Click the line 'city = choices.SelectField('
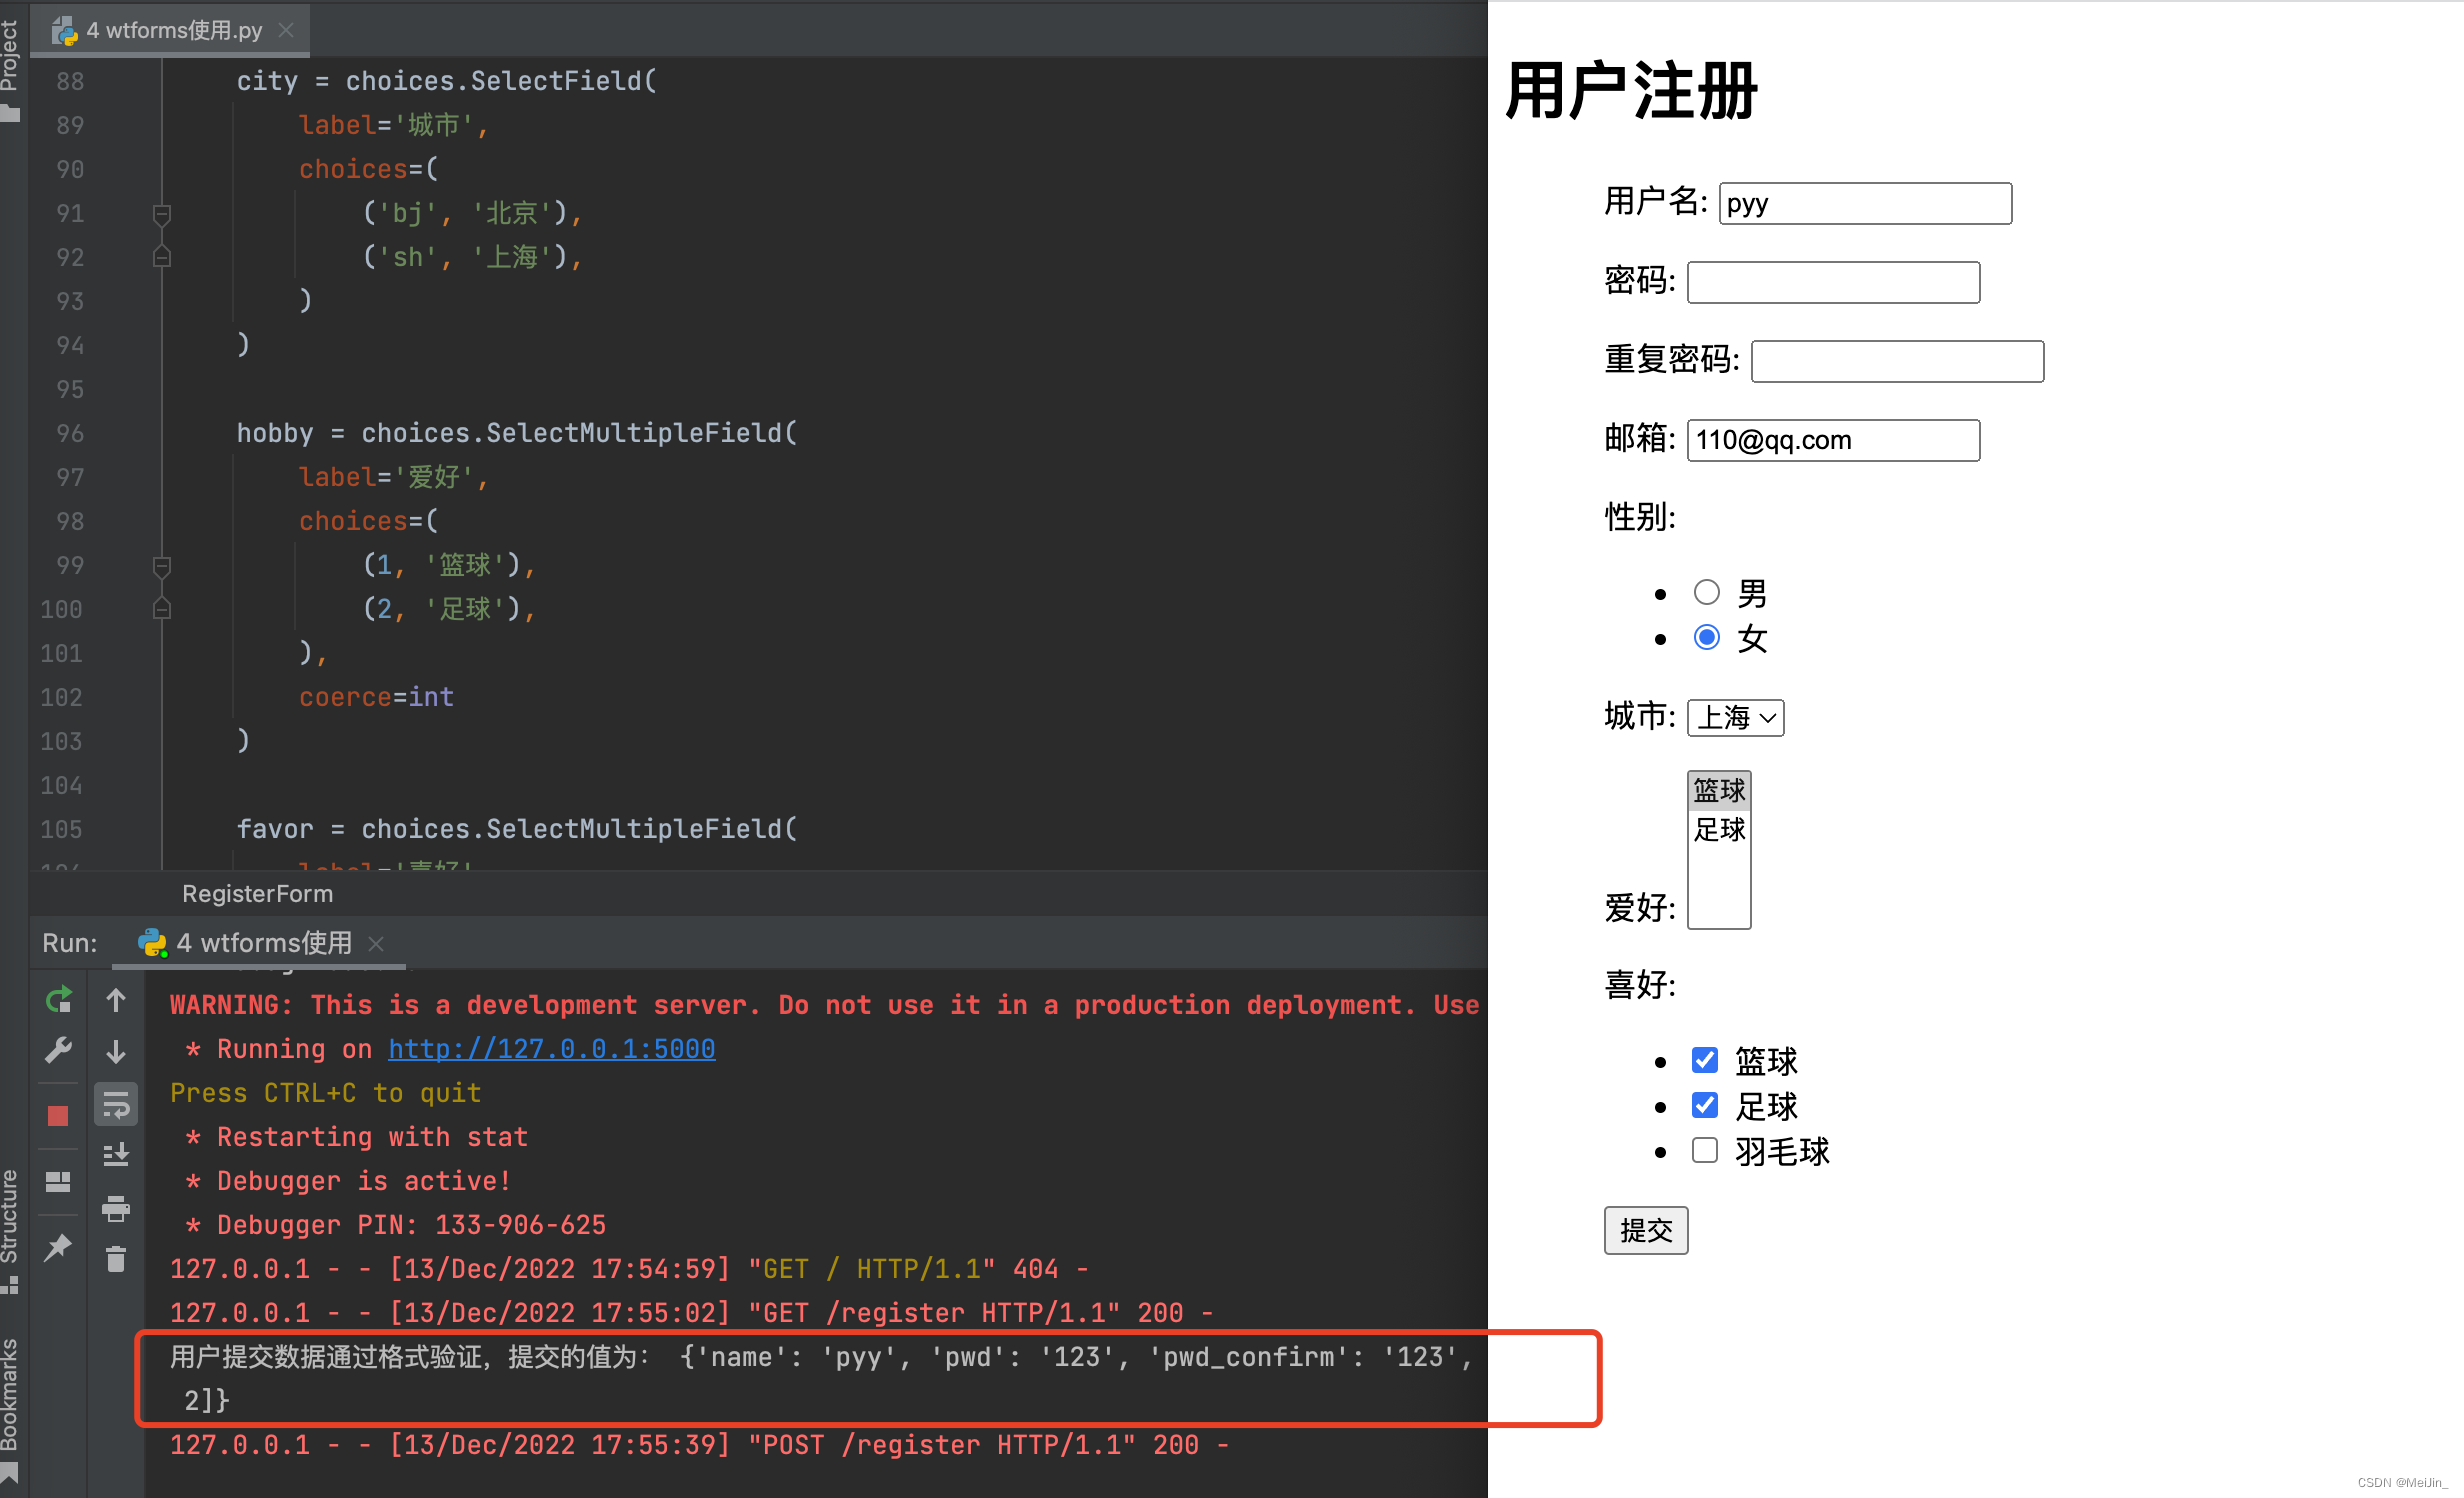Screen dimensions: 2464x1498 [446, 81]
